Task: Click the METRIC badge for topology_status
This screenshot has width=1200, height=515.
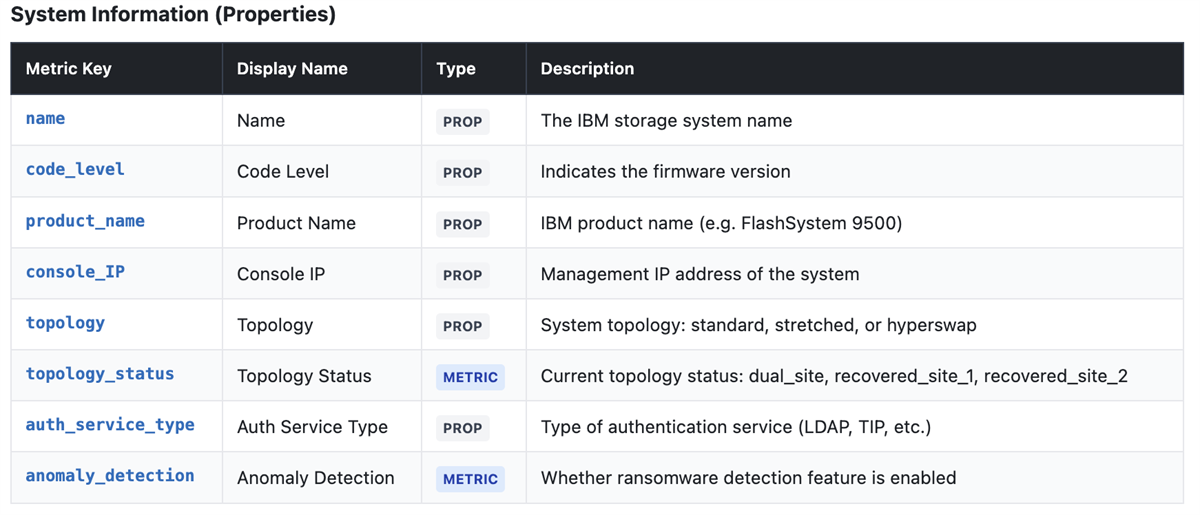Action: click(x=470, y=377)
